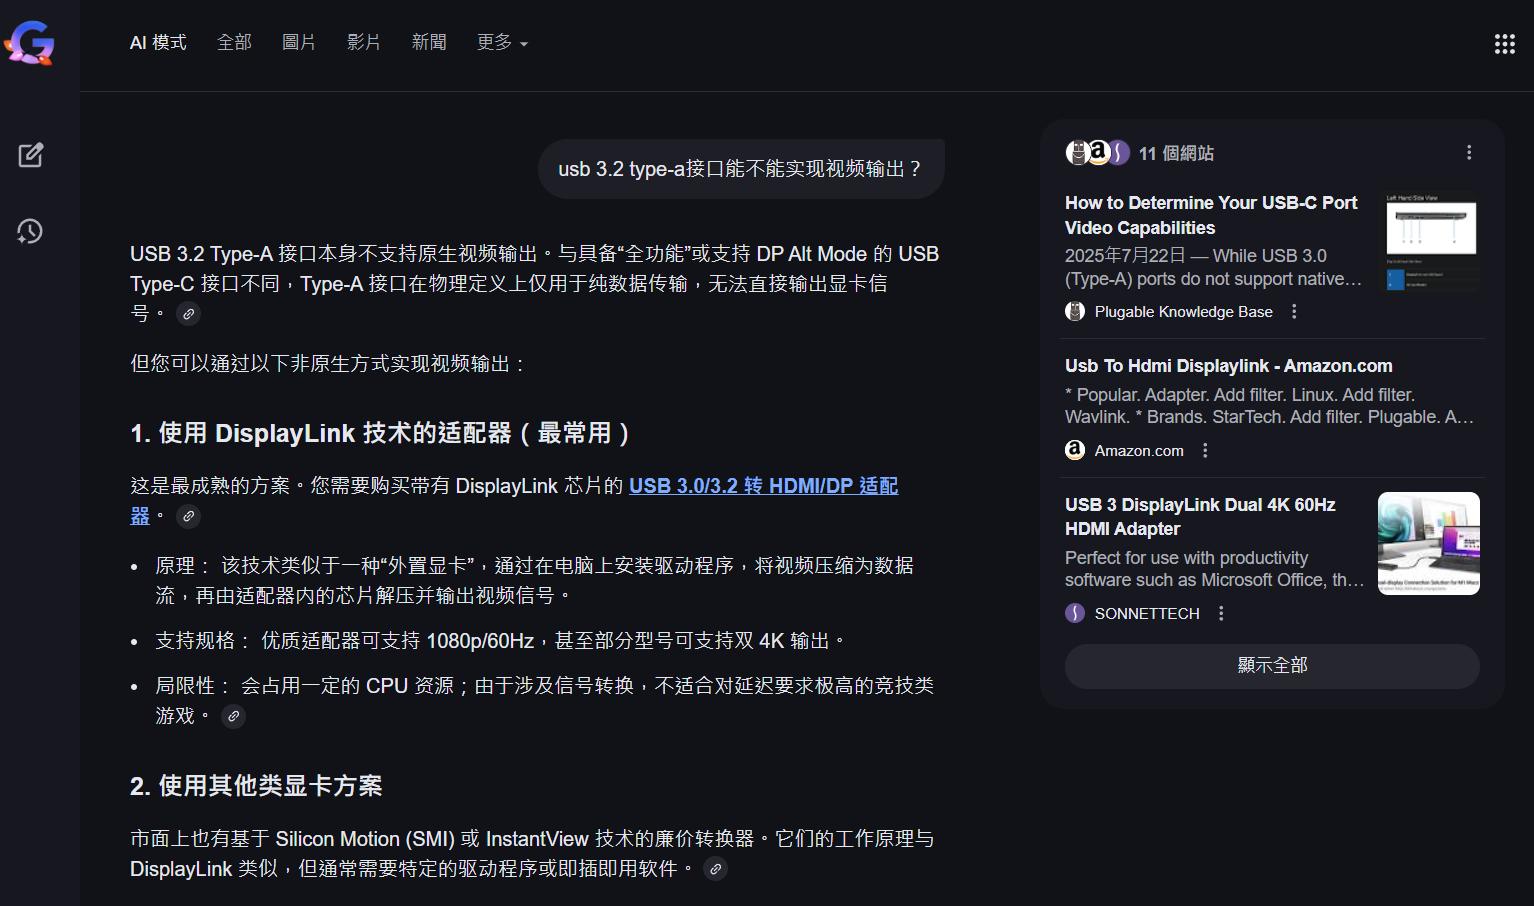Open USB 3 DisplayLink Dual 4K 60Hz result
The image size is (1534, 906).
click(1200, 517)
